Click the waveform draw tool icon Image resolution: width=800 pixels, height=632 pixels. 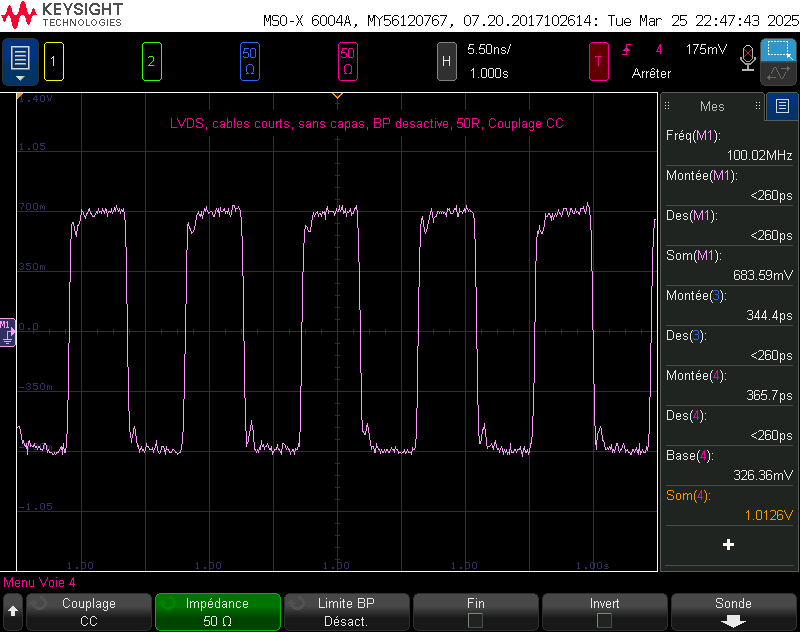[778, 73]
